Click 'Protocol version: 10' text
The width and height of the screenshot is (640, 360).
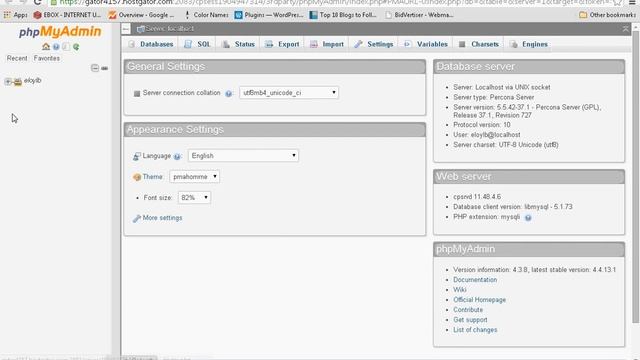point(482,125)
